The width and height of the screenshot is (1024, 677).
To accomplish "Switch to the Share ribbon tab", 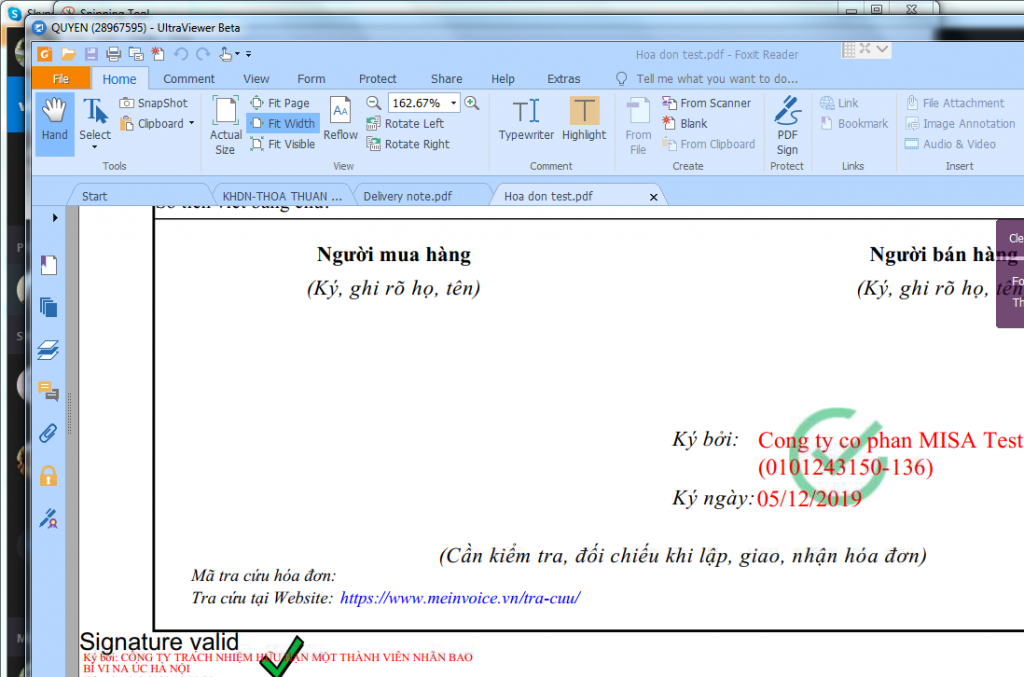I will [x=447, y=79].
